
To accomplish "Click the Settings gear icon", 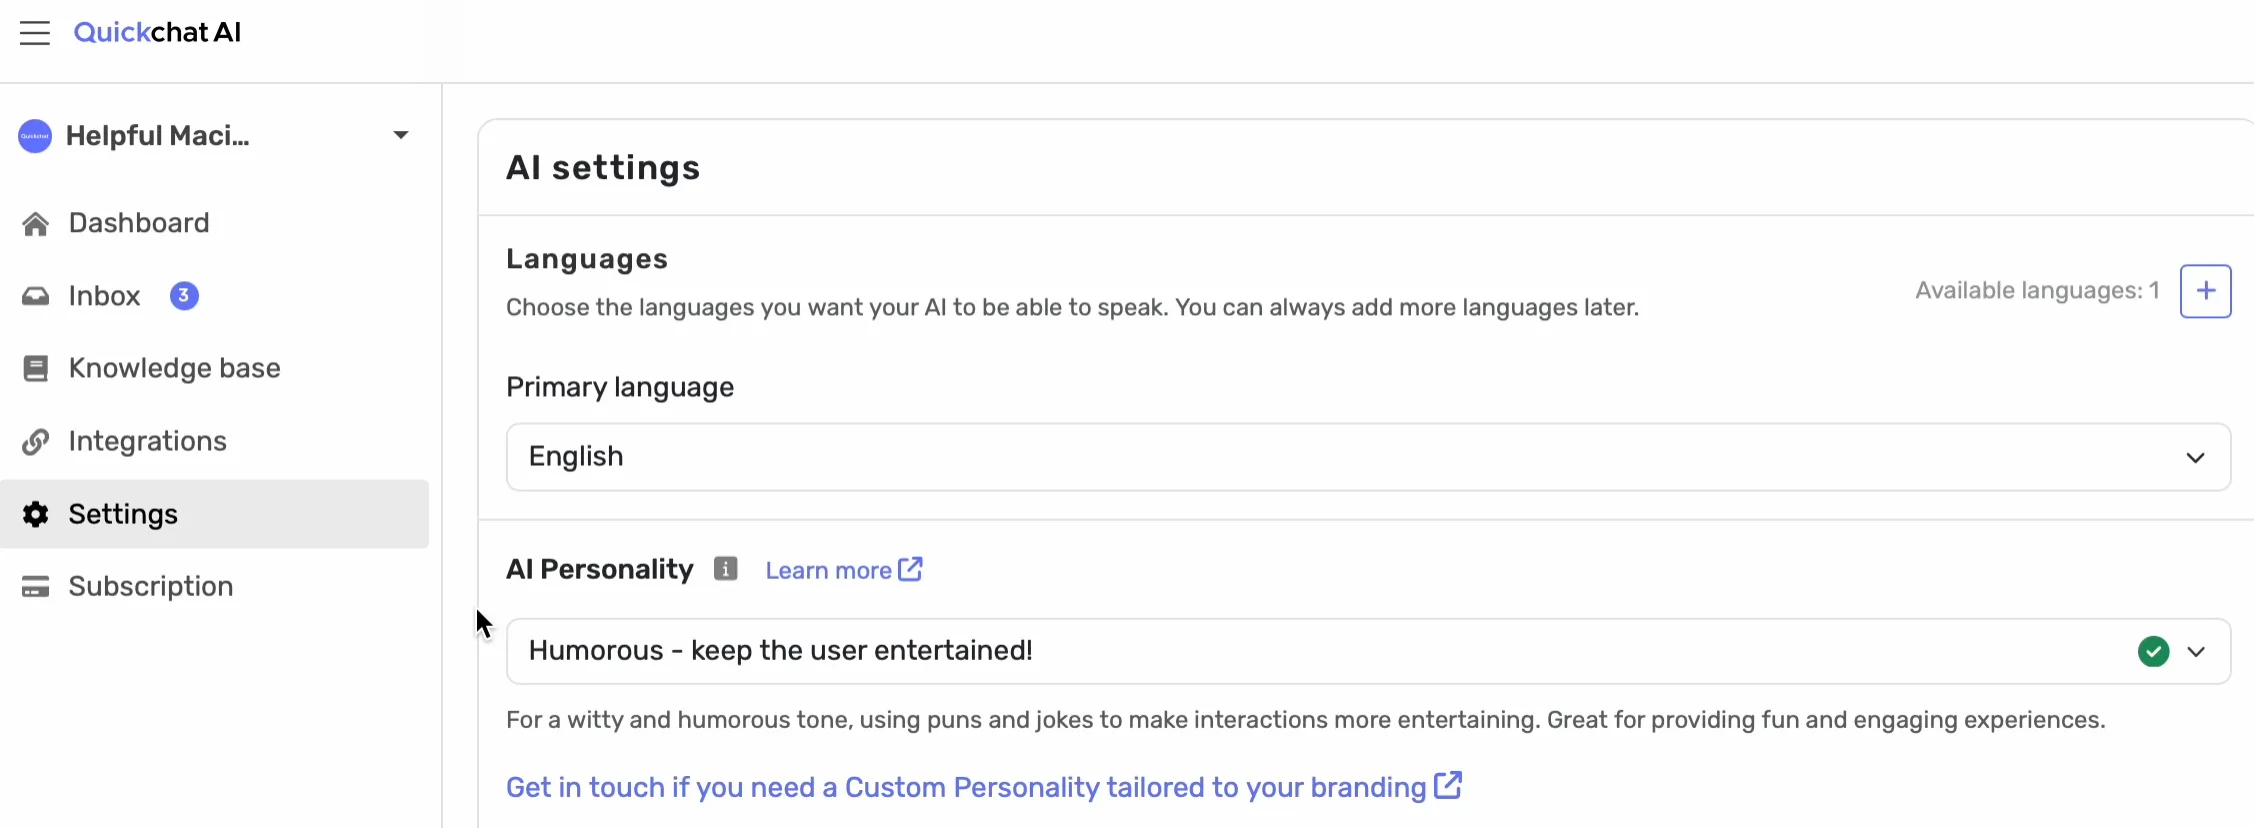I will [x=36, y=514].
